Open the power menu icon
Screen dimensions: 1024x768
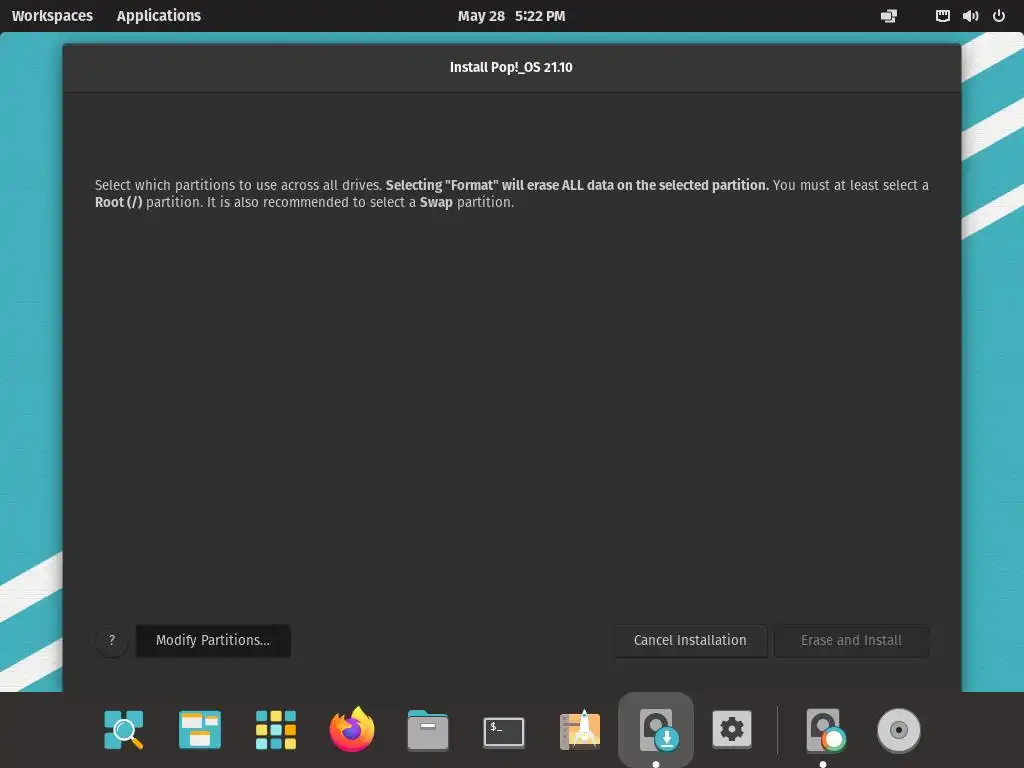[x=999, y=16]
